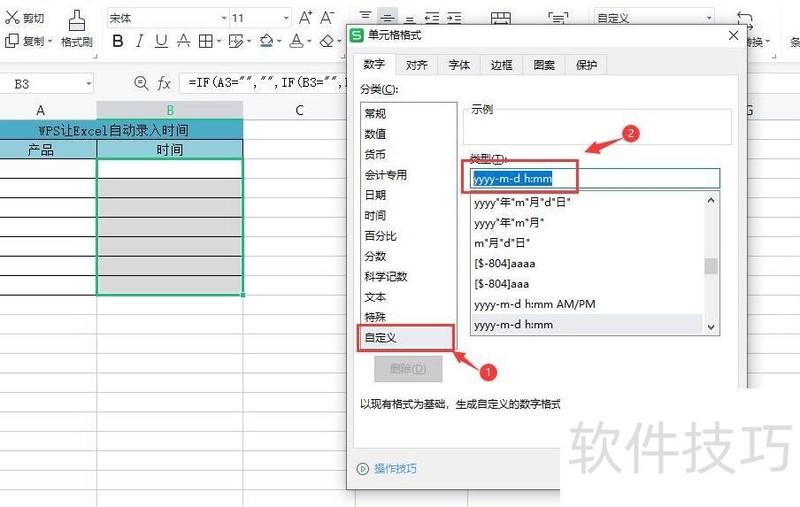The image size is (800, 507).
Task: Expand the font color dropdown arrow
Action: coord(310,41)
